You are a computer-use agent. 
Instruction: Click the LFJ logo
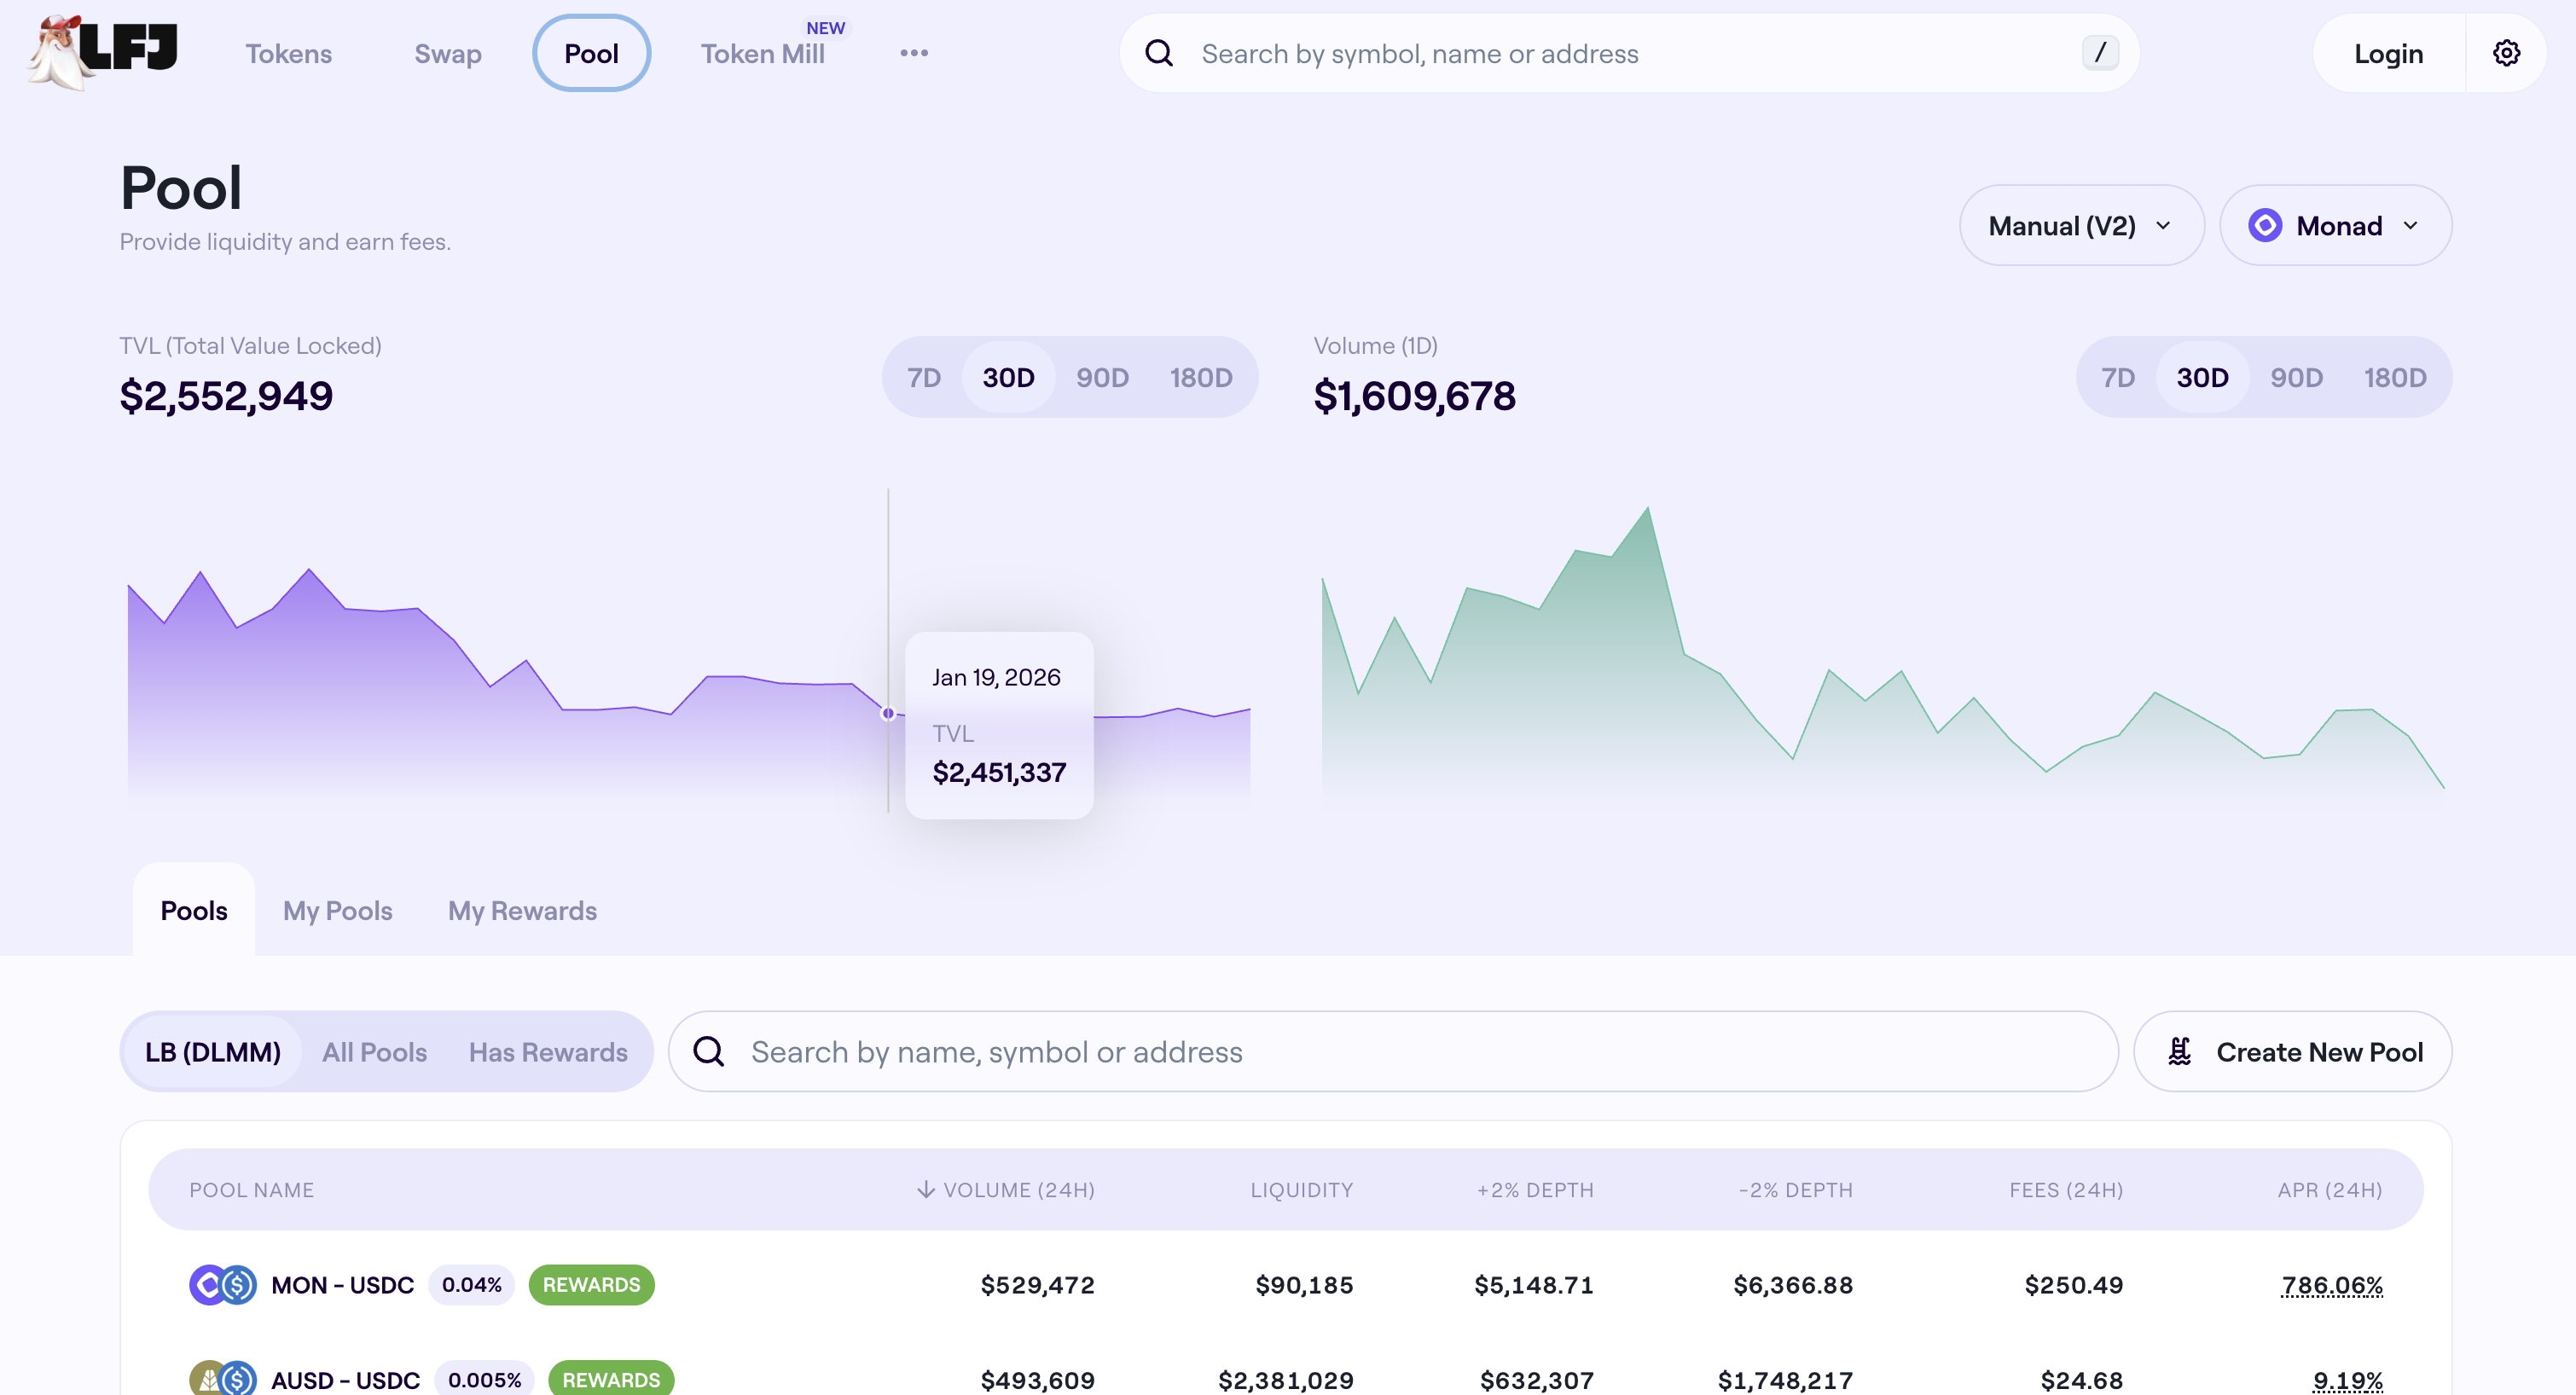coord(103,51)
